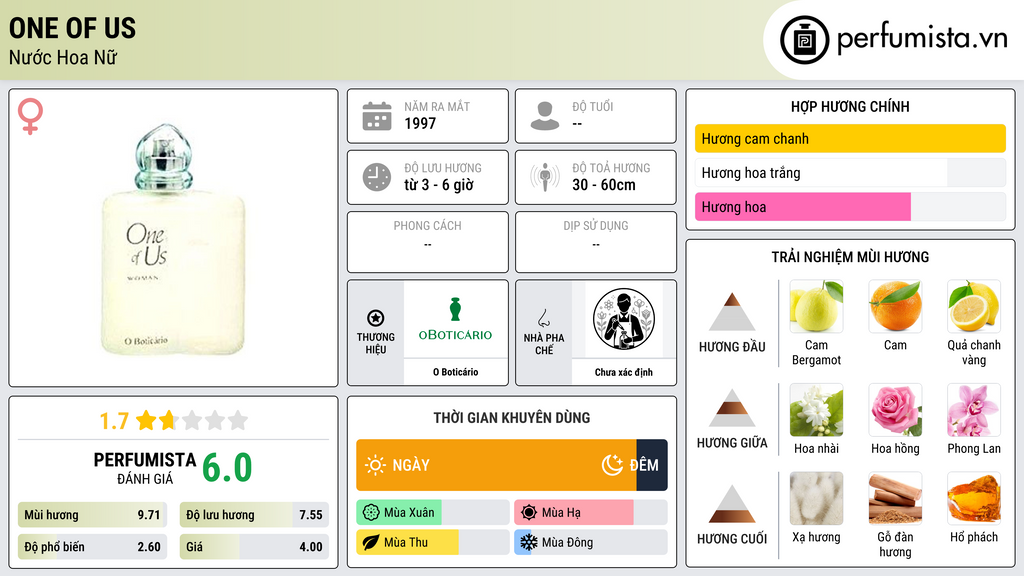Select the Xạ hương musk image
Viewport: 1024px width, 576px height.
pos(816,499)
